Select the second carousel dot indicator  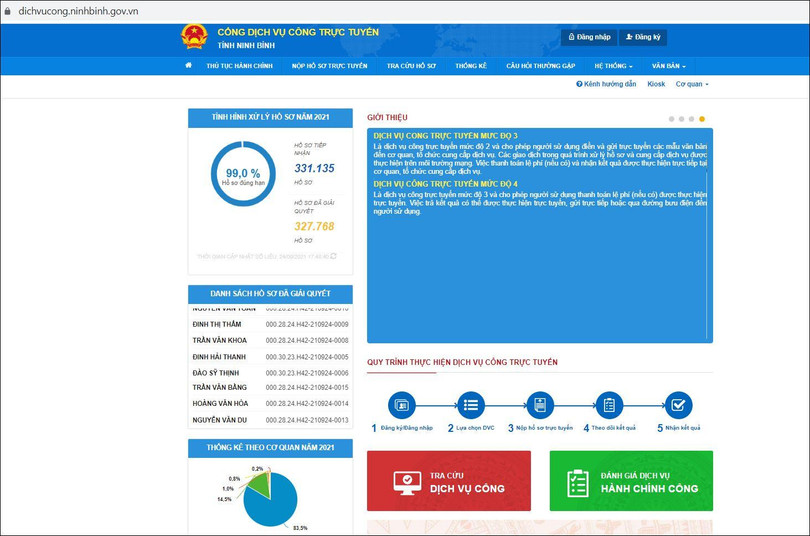tap(681, 119)
